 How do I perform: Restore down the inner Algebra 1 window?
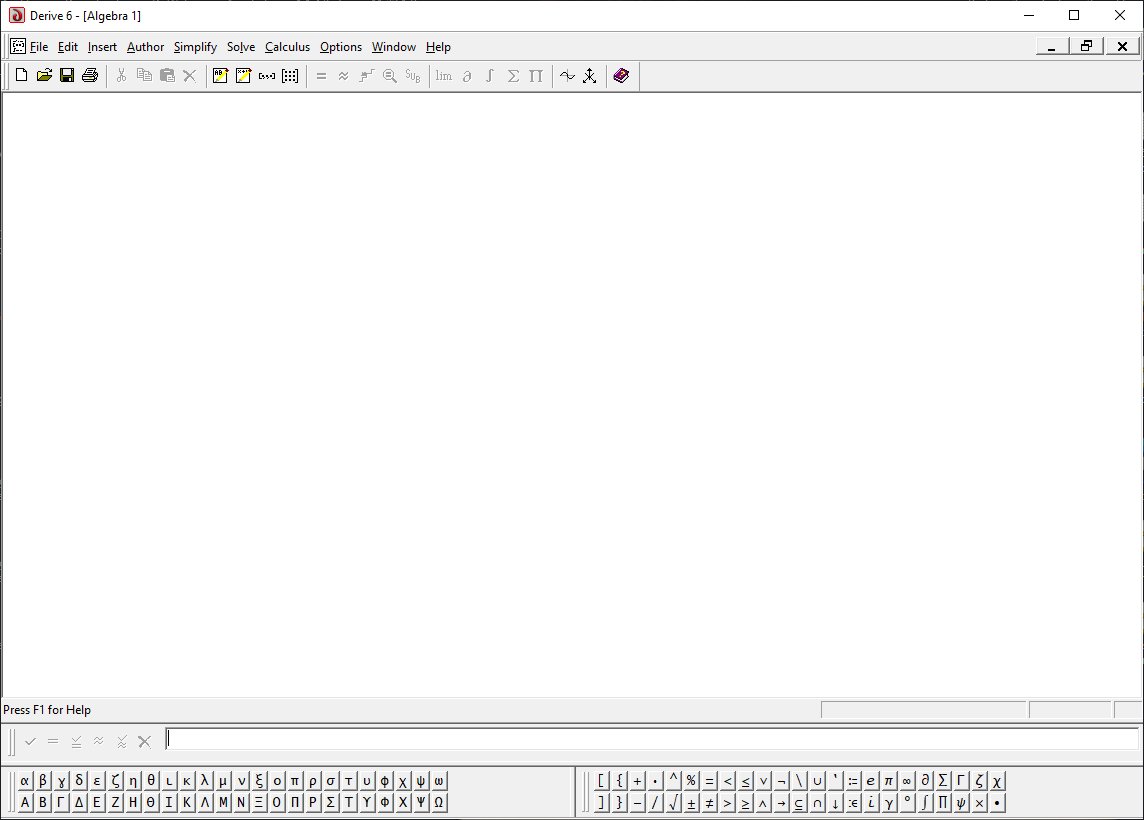1086,46
